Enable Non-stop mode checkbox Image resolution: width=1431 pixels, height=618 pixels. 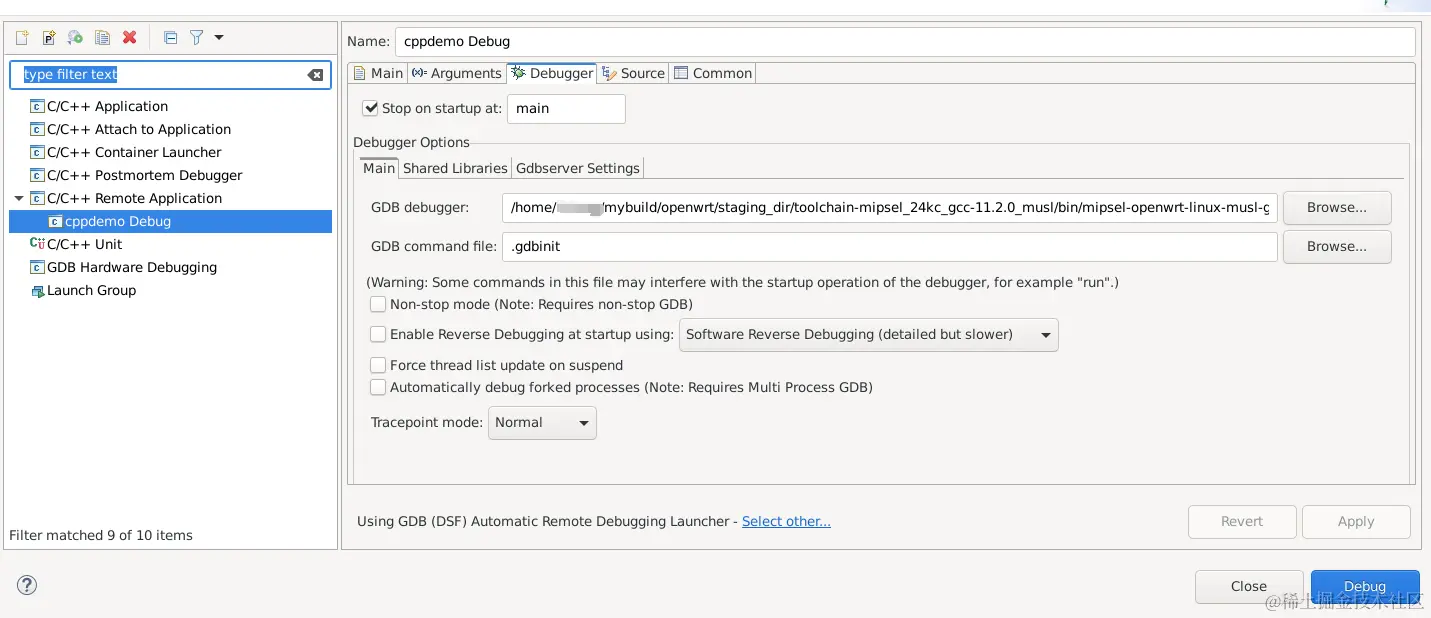(x=378, y=304)
